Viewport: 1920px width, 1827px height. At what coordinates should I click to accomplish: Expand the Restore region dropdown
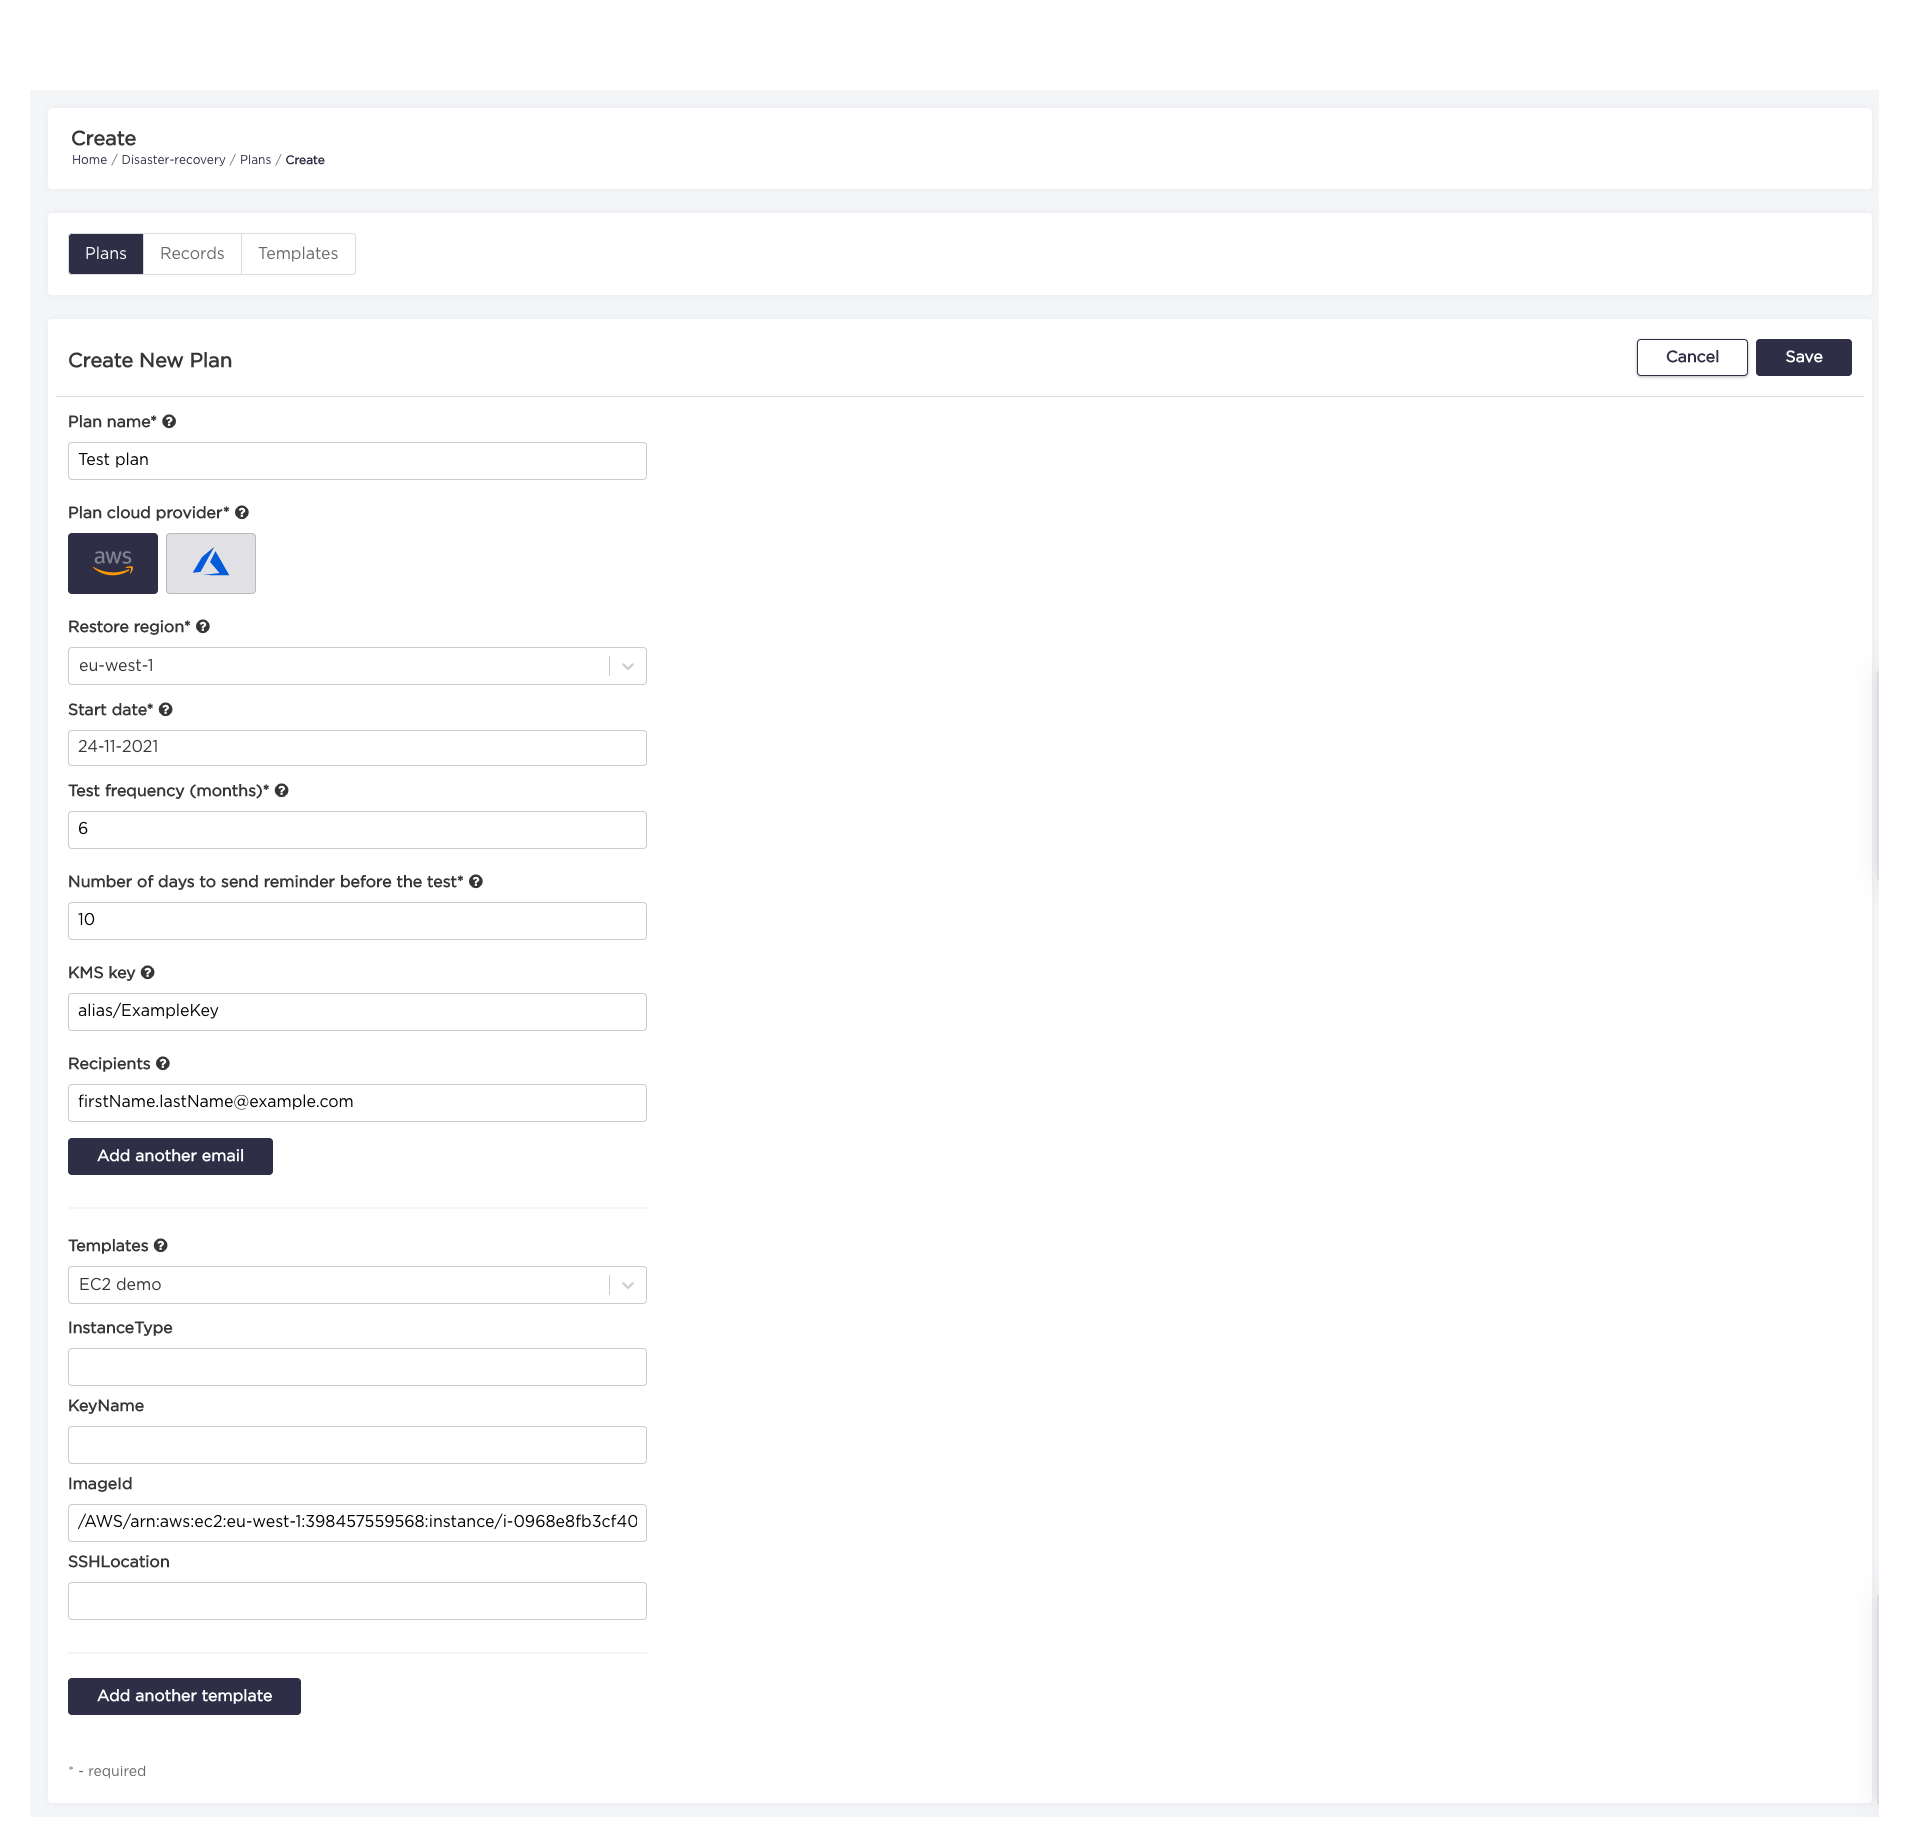tap(627, 665)
